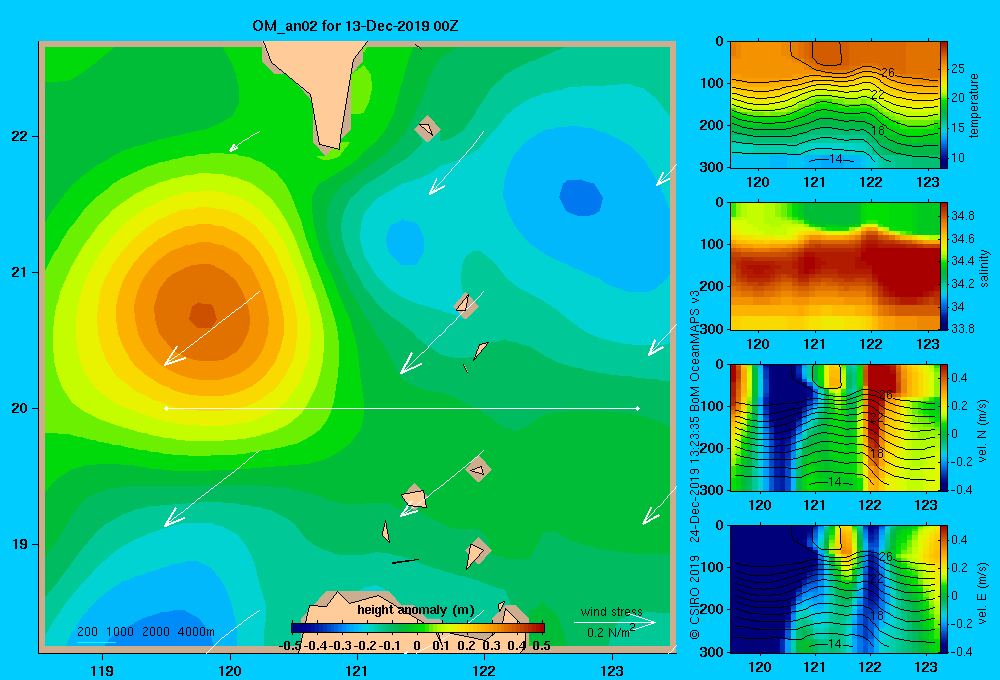Image resolution: width=1000 pixels, height=680 pixels.
Task: Select the eastward velocity section plot
Action: 834,589
